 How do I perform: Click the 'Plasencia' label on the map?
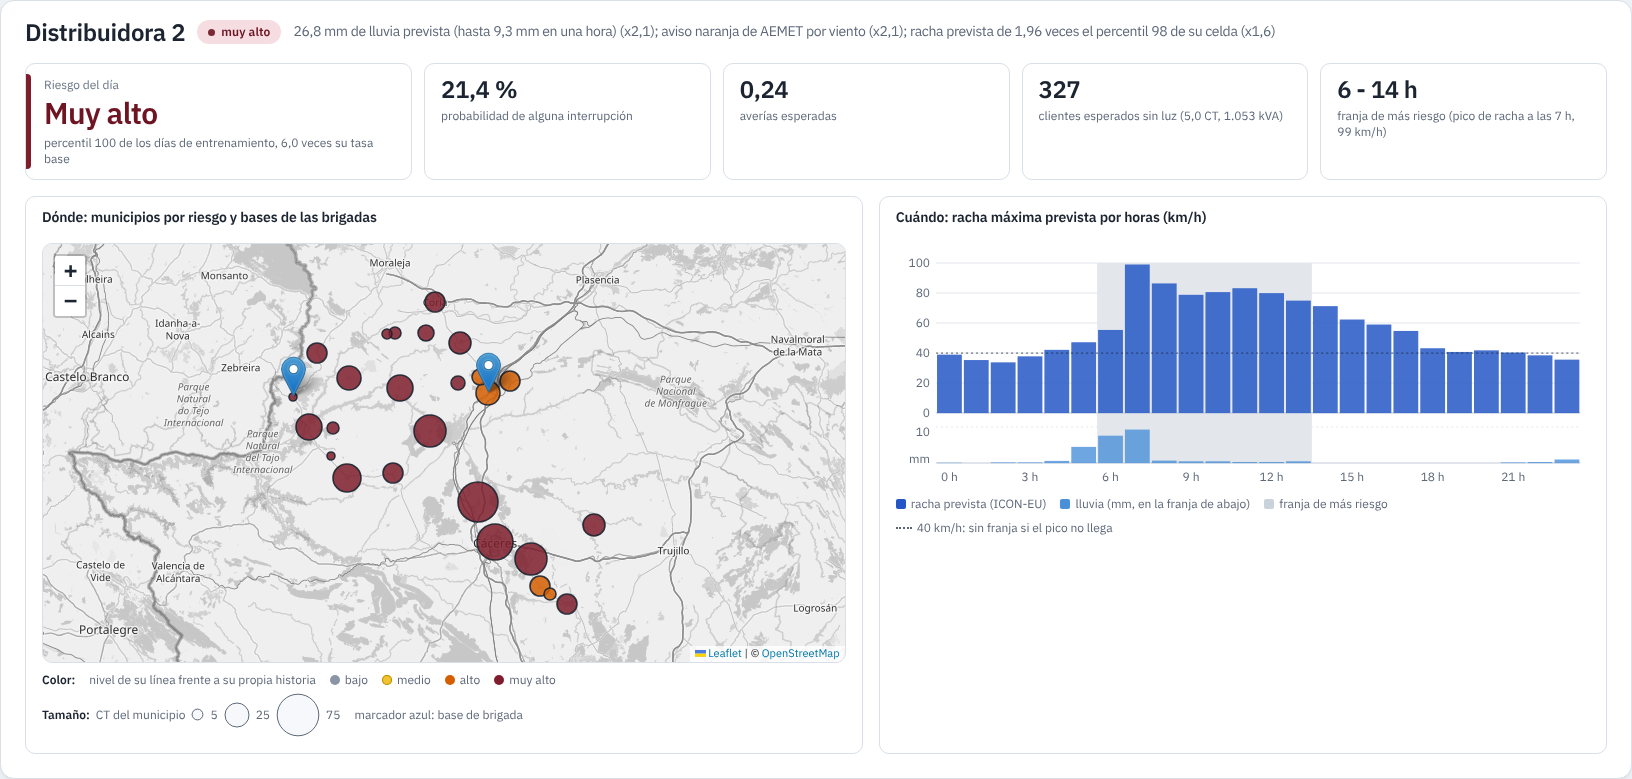[x=598, y=280]
